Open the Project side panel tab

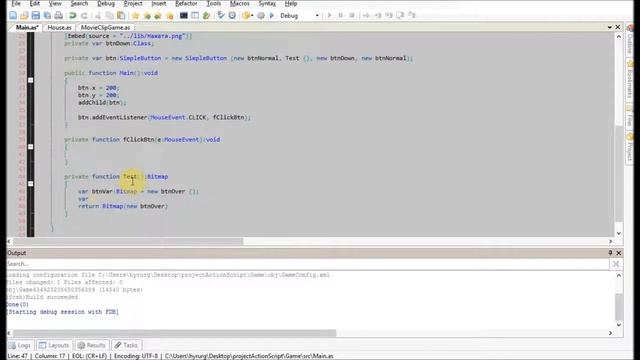pyautogui.click(x=630, y=148)
